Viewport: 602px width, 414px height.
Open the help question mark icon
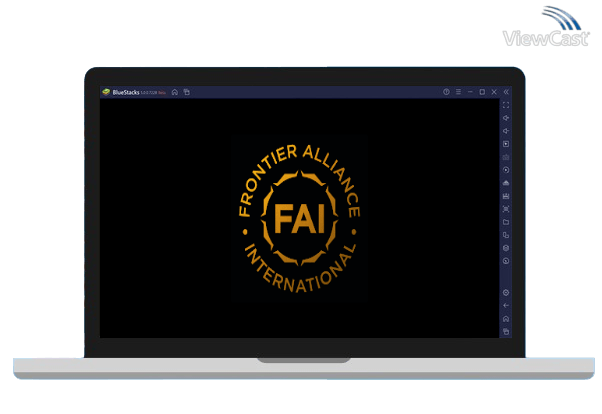[446, 92]
